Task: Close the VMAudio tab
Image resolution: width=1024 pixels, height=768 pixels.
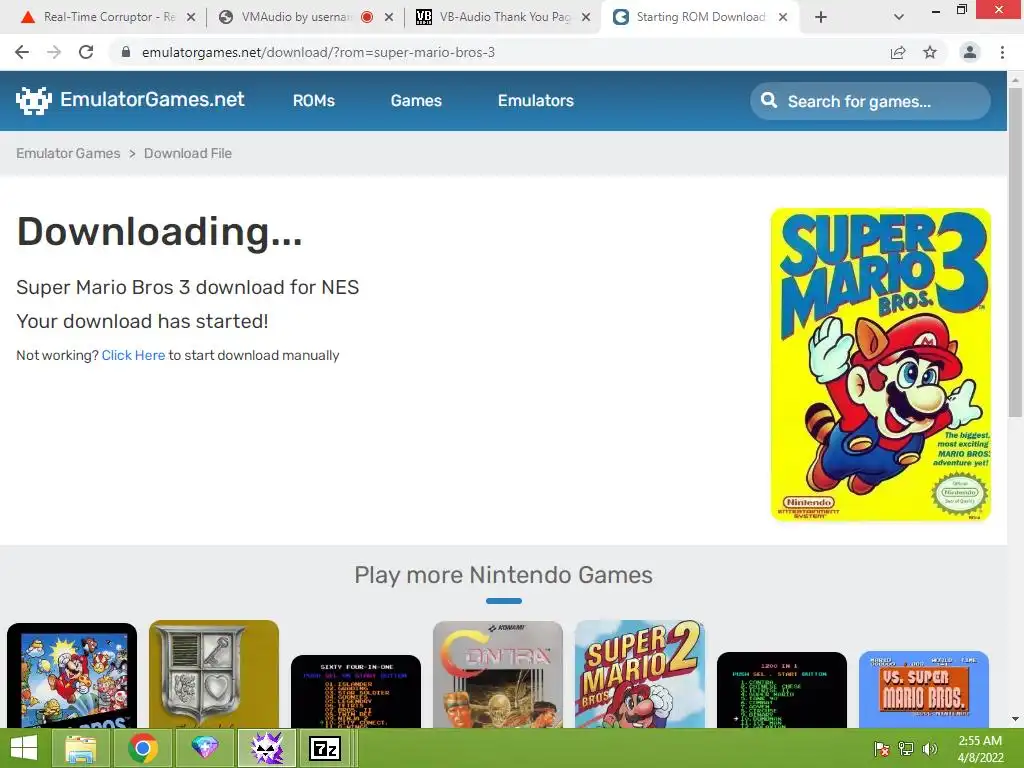Action: tap(389, 17)
